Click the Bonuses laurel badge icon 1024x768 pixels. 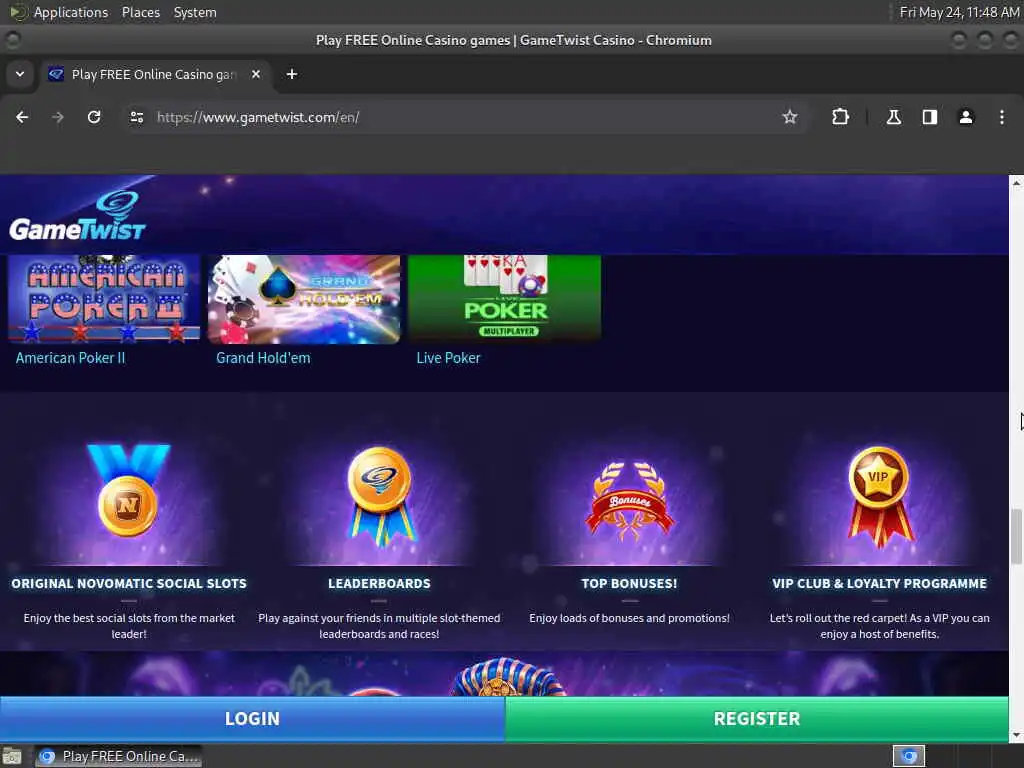[630, 502]
